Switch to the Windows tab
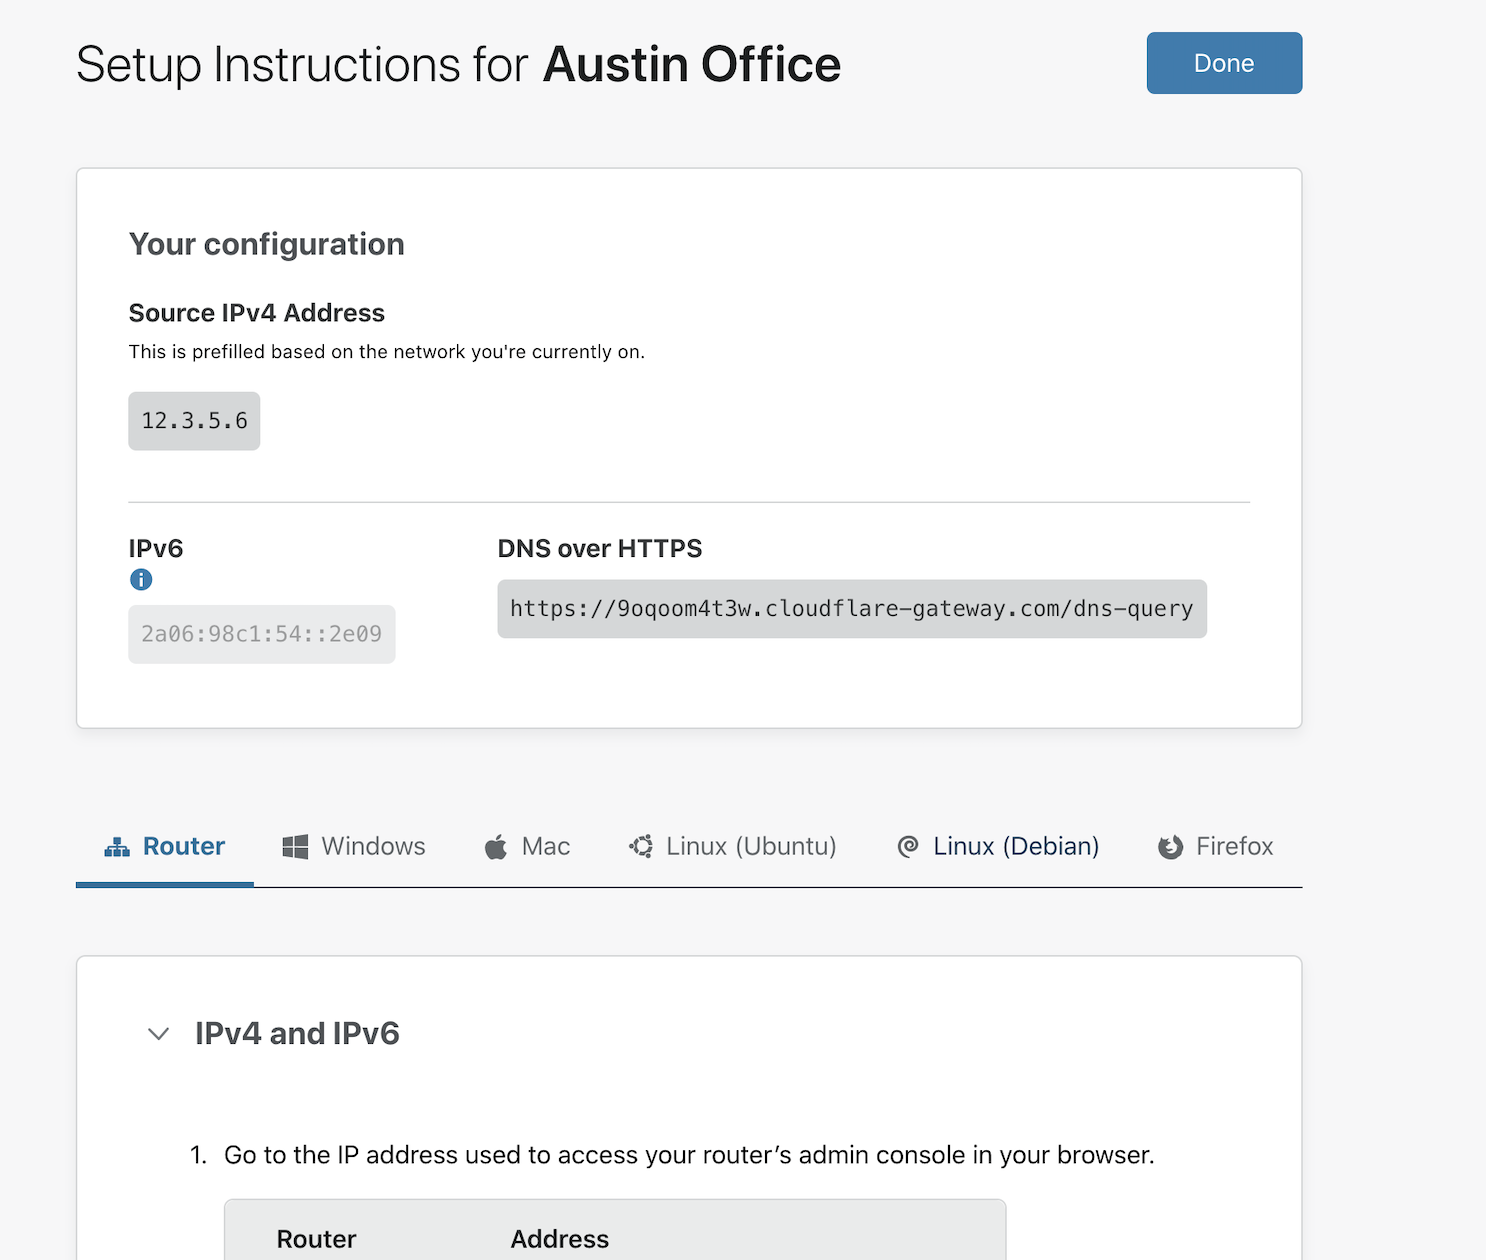 [x=373, y=846]
